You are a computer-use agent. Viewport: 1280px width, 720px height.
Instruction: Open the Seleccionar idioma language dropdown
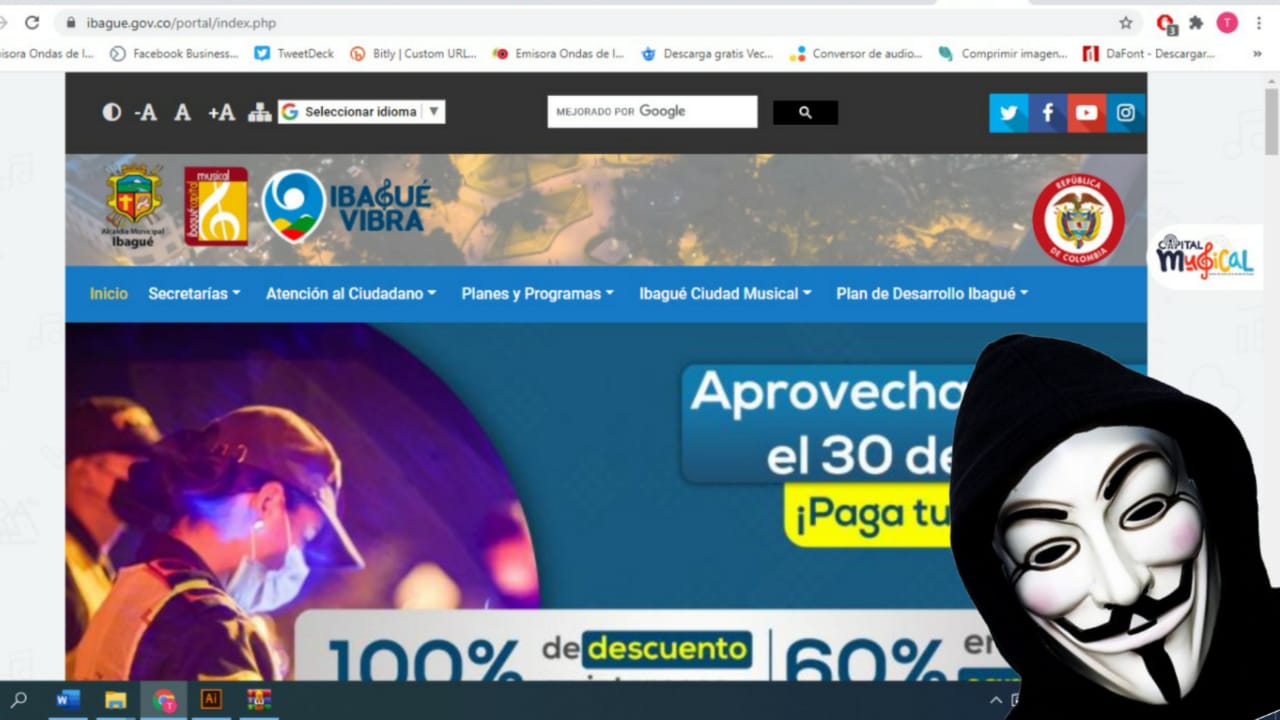pos(361,112)
